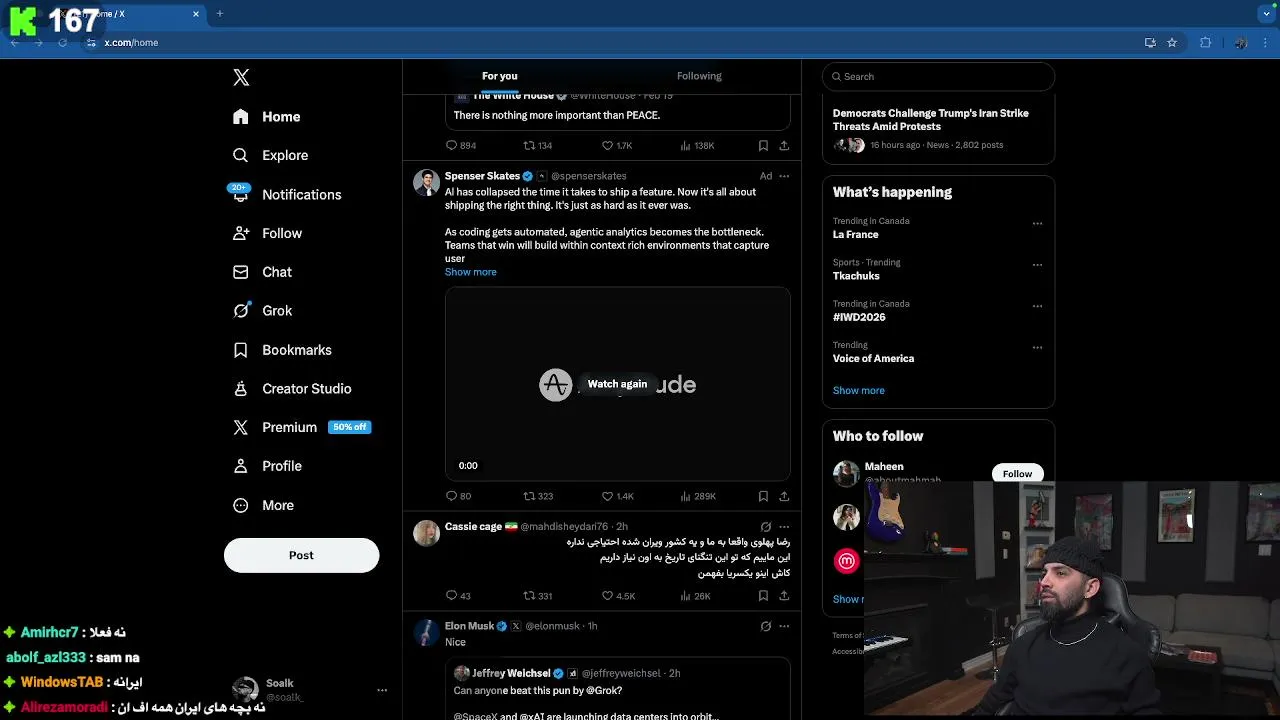
Task: Click the Search field
Action: click(938, 76)
